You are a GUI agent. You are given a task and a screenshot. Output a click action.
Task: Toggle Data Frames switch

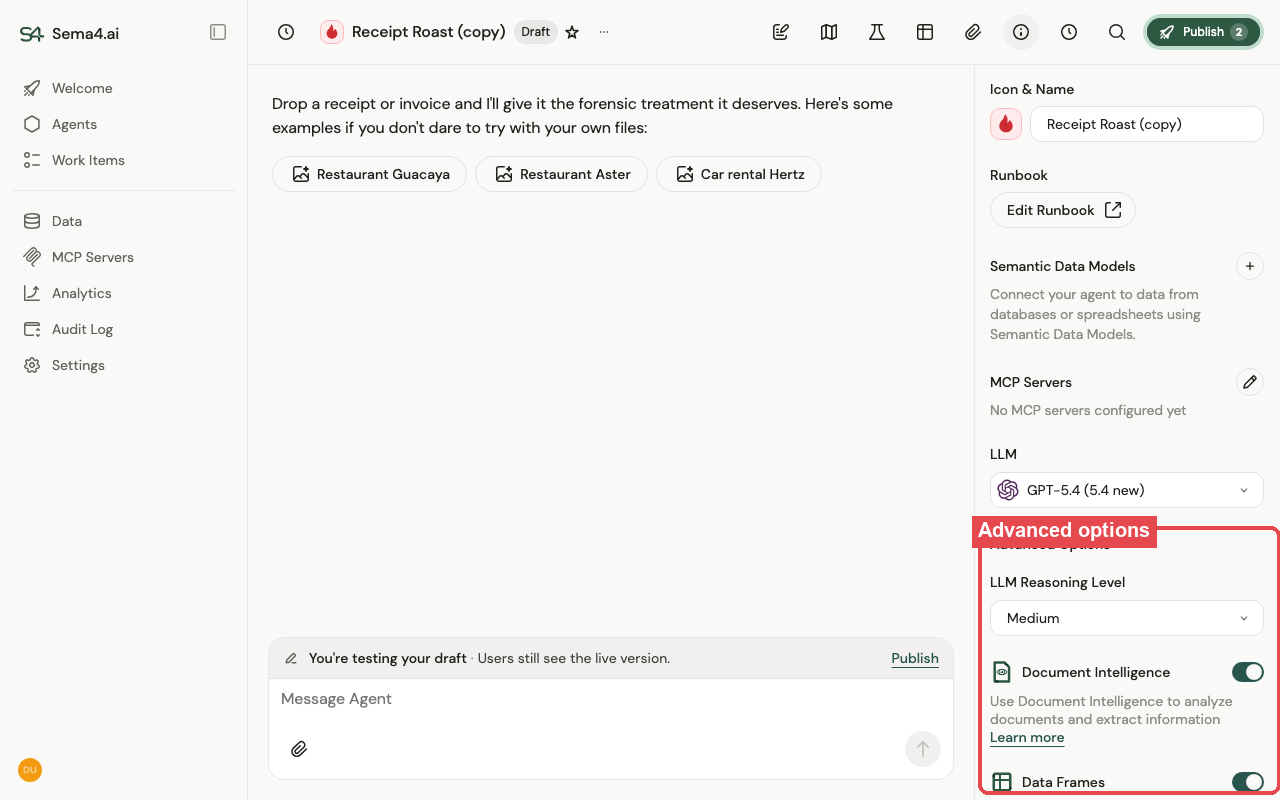coord(1247,782)
